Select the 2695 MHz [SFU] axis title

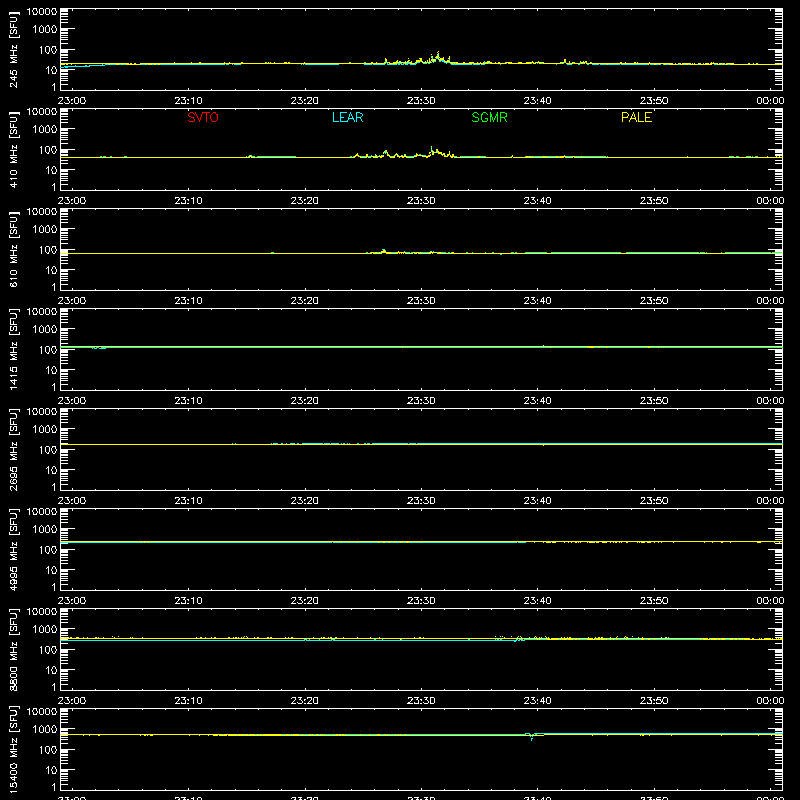(x=14, y=449)
